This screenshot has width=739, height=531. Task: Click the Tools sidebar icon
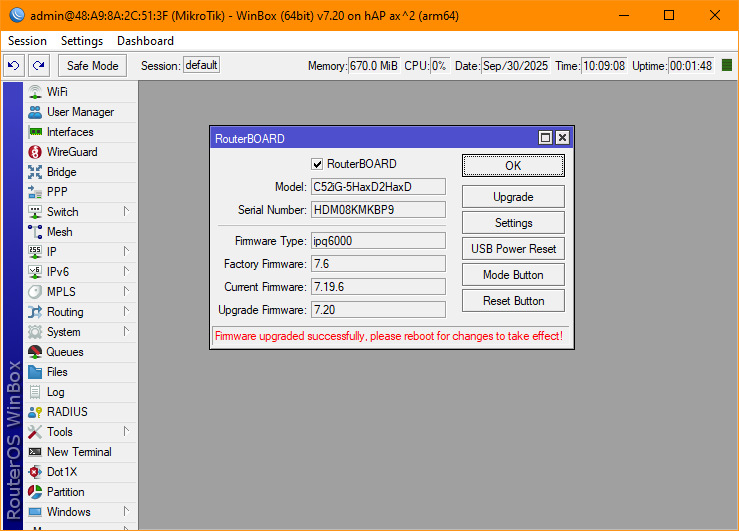coord(35,432)
